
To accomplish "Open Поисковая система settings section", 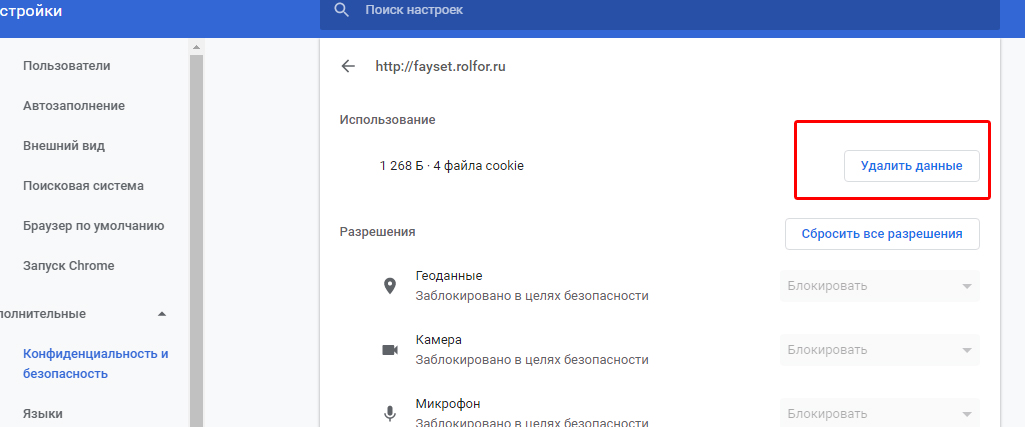I will [84, 186].
